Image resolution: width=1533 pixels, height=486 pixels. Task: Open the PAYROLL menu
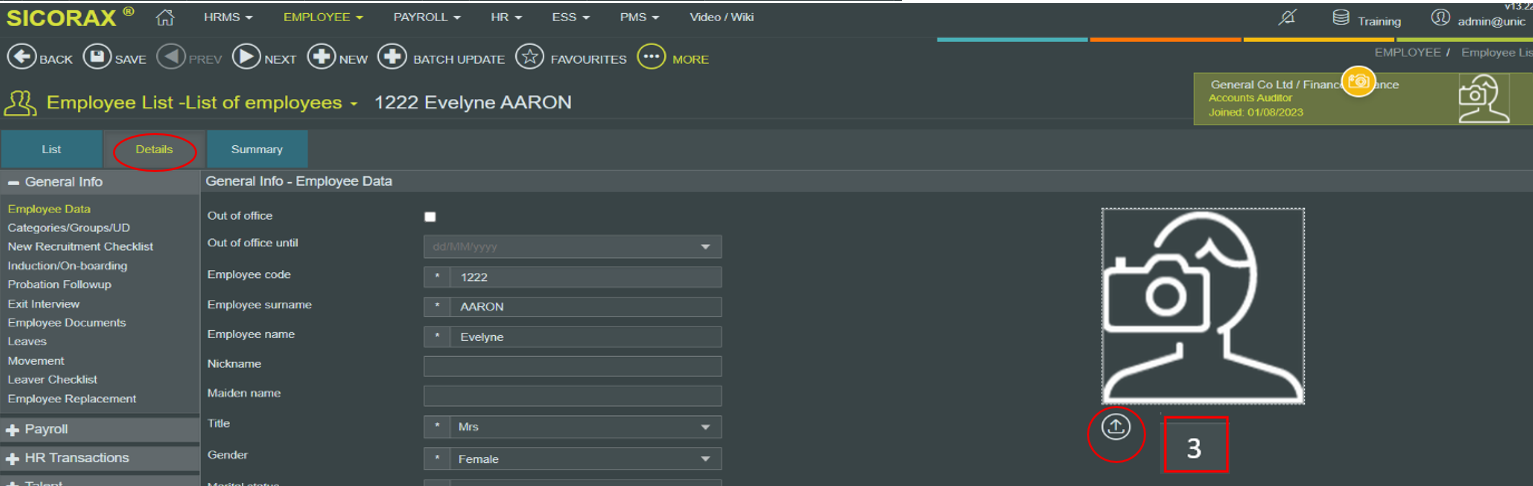(x=427, y=18)
